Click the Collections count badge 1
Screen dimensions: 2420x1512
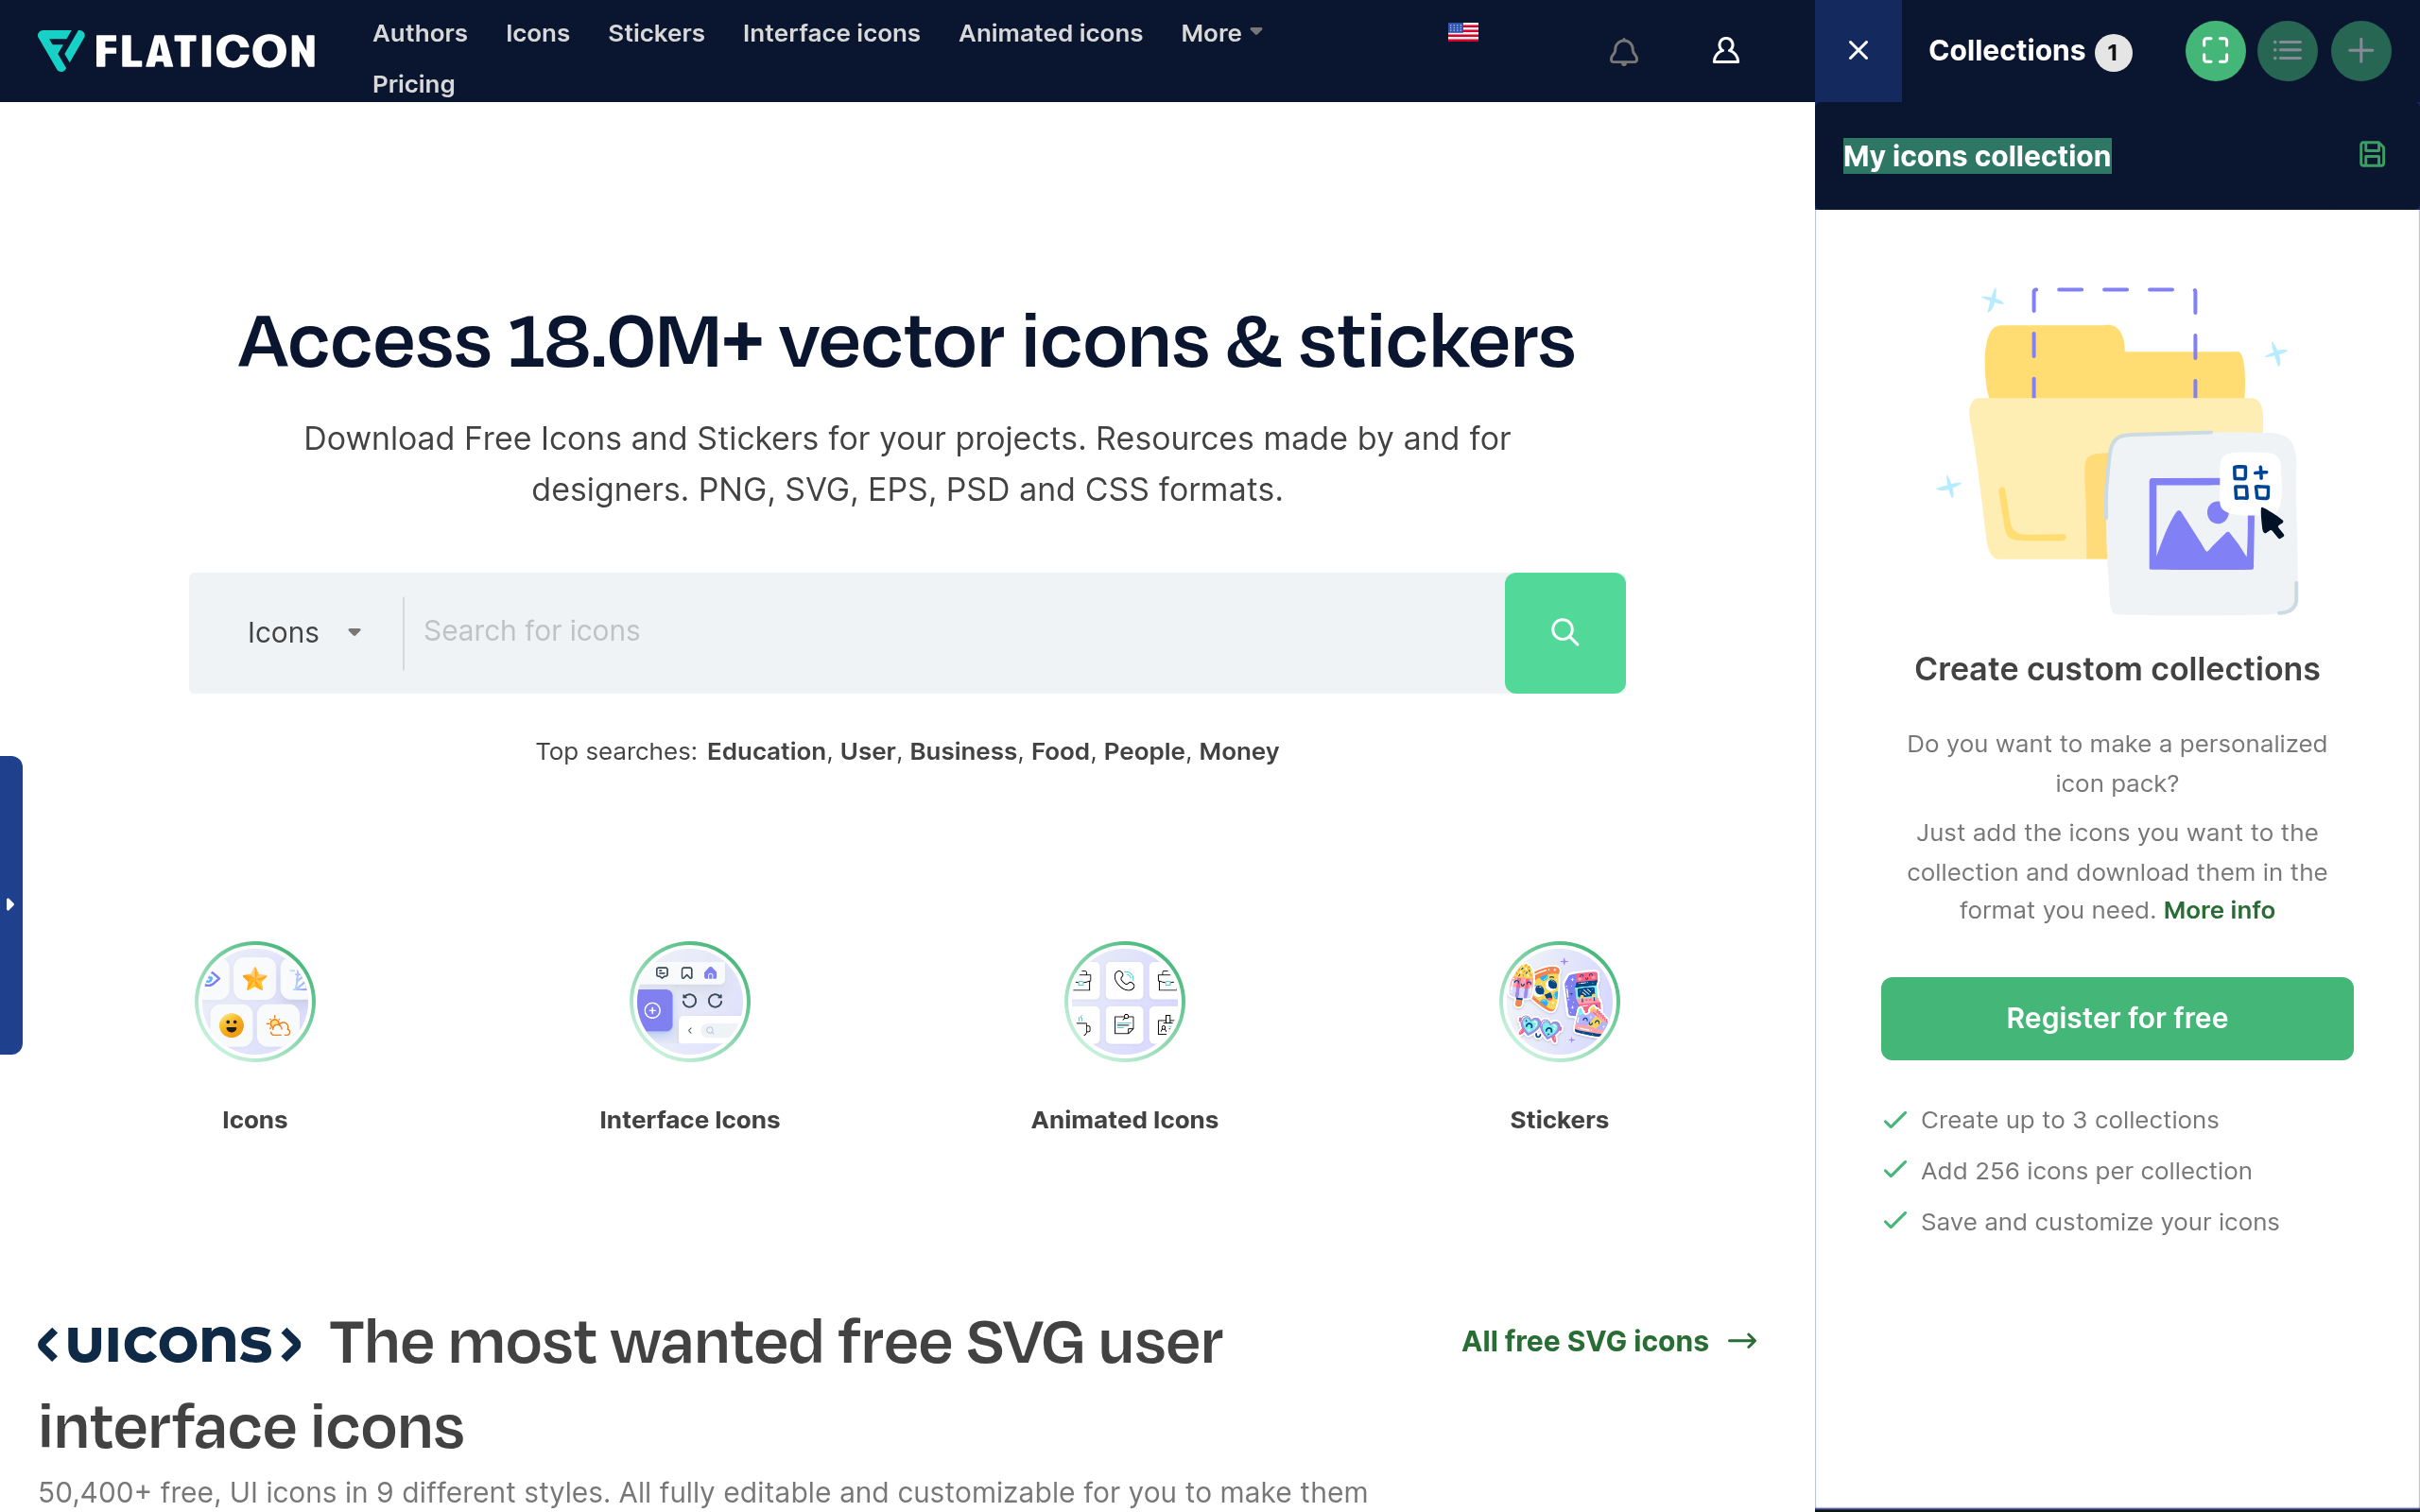pyautogui.click(x=2113, y=52)
